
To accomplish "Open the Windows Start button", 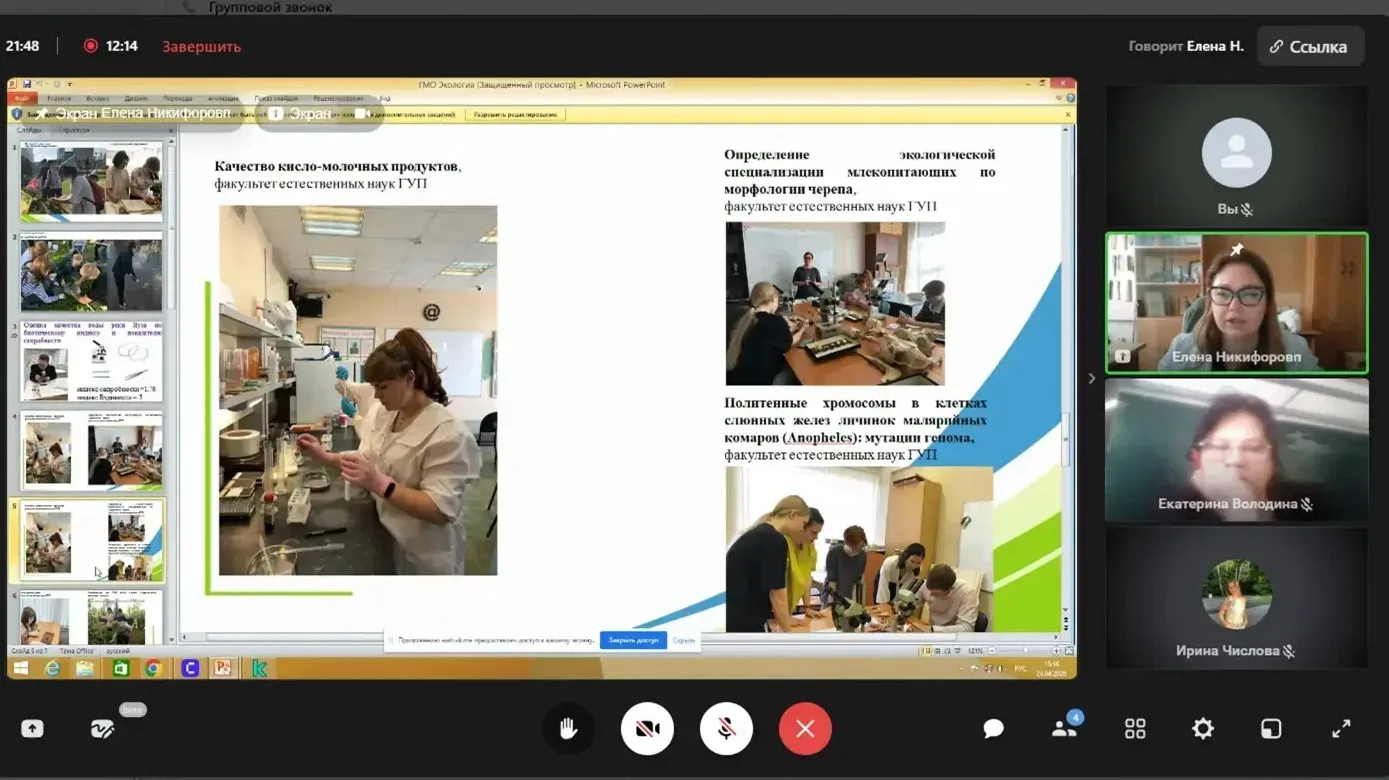I will click(20, 668).
